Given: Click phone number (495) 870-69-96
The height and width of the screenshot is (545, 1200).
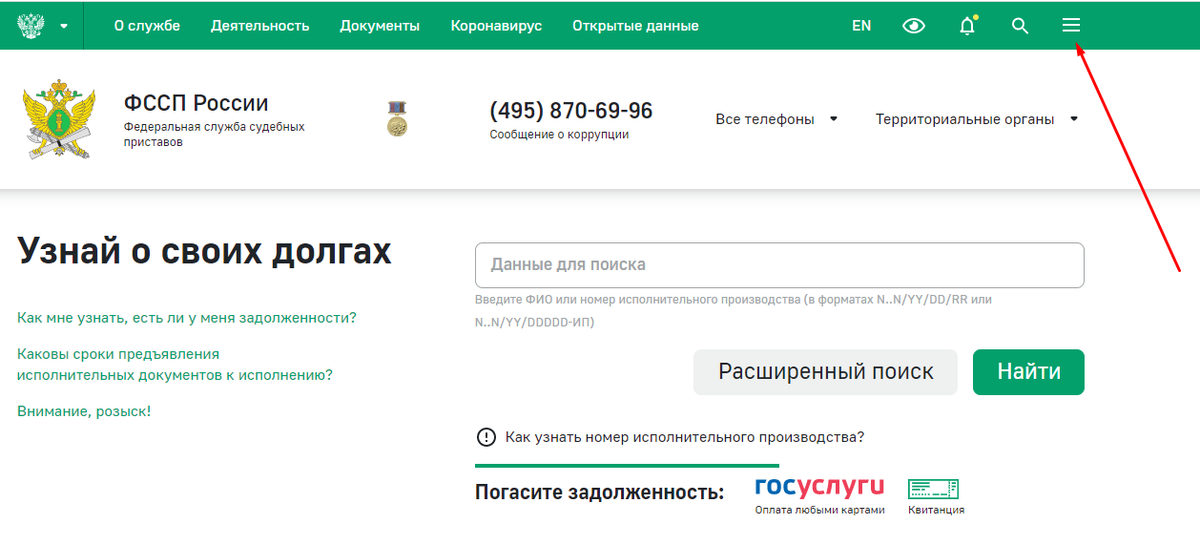Looking at the screenshot, I should [571, 109].
